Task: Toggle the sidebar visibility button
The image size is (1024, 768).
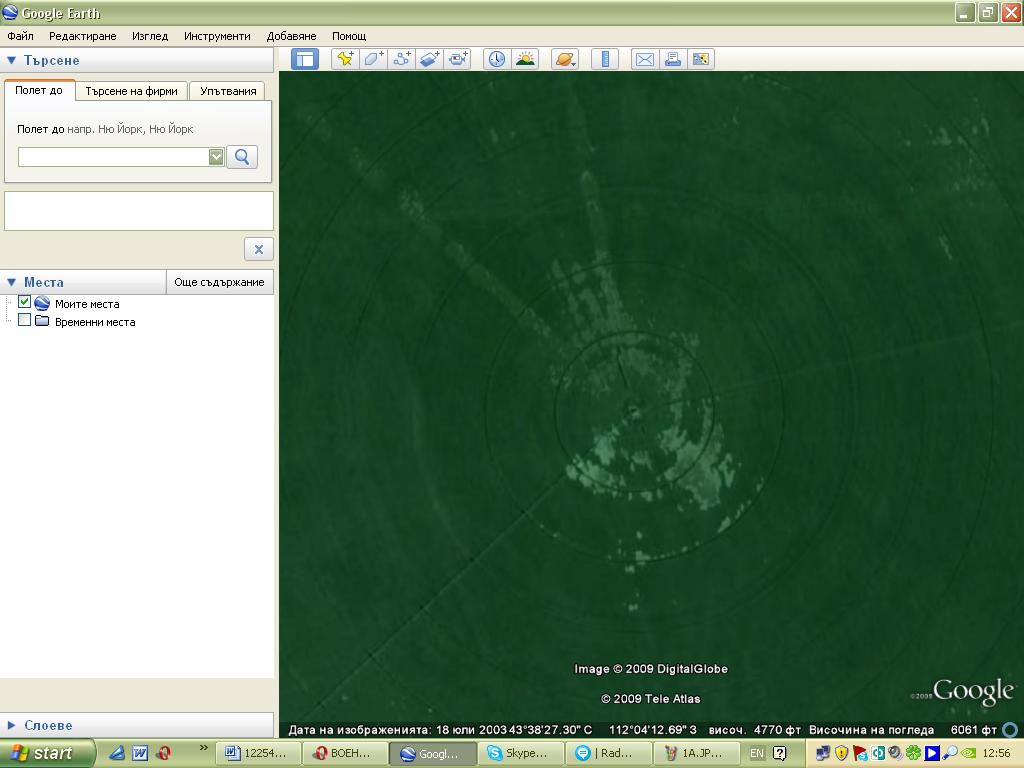Action: pyautogui.click(x=304, y=59)
